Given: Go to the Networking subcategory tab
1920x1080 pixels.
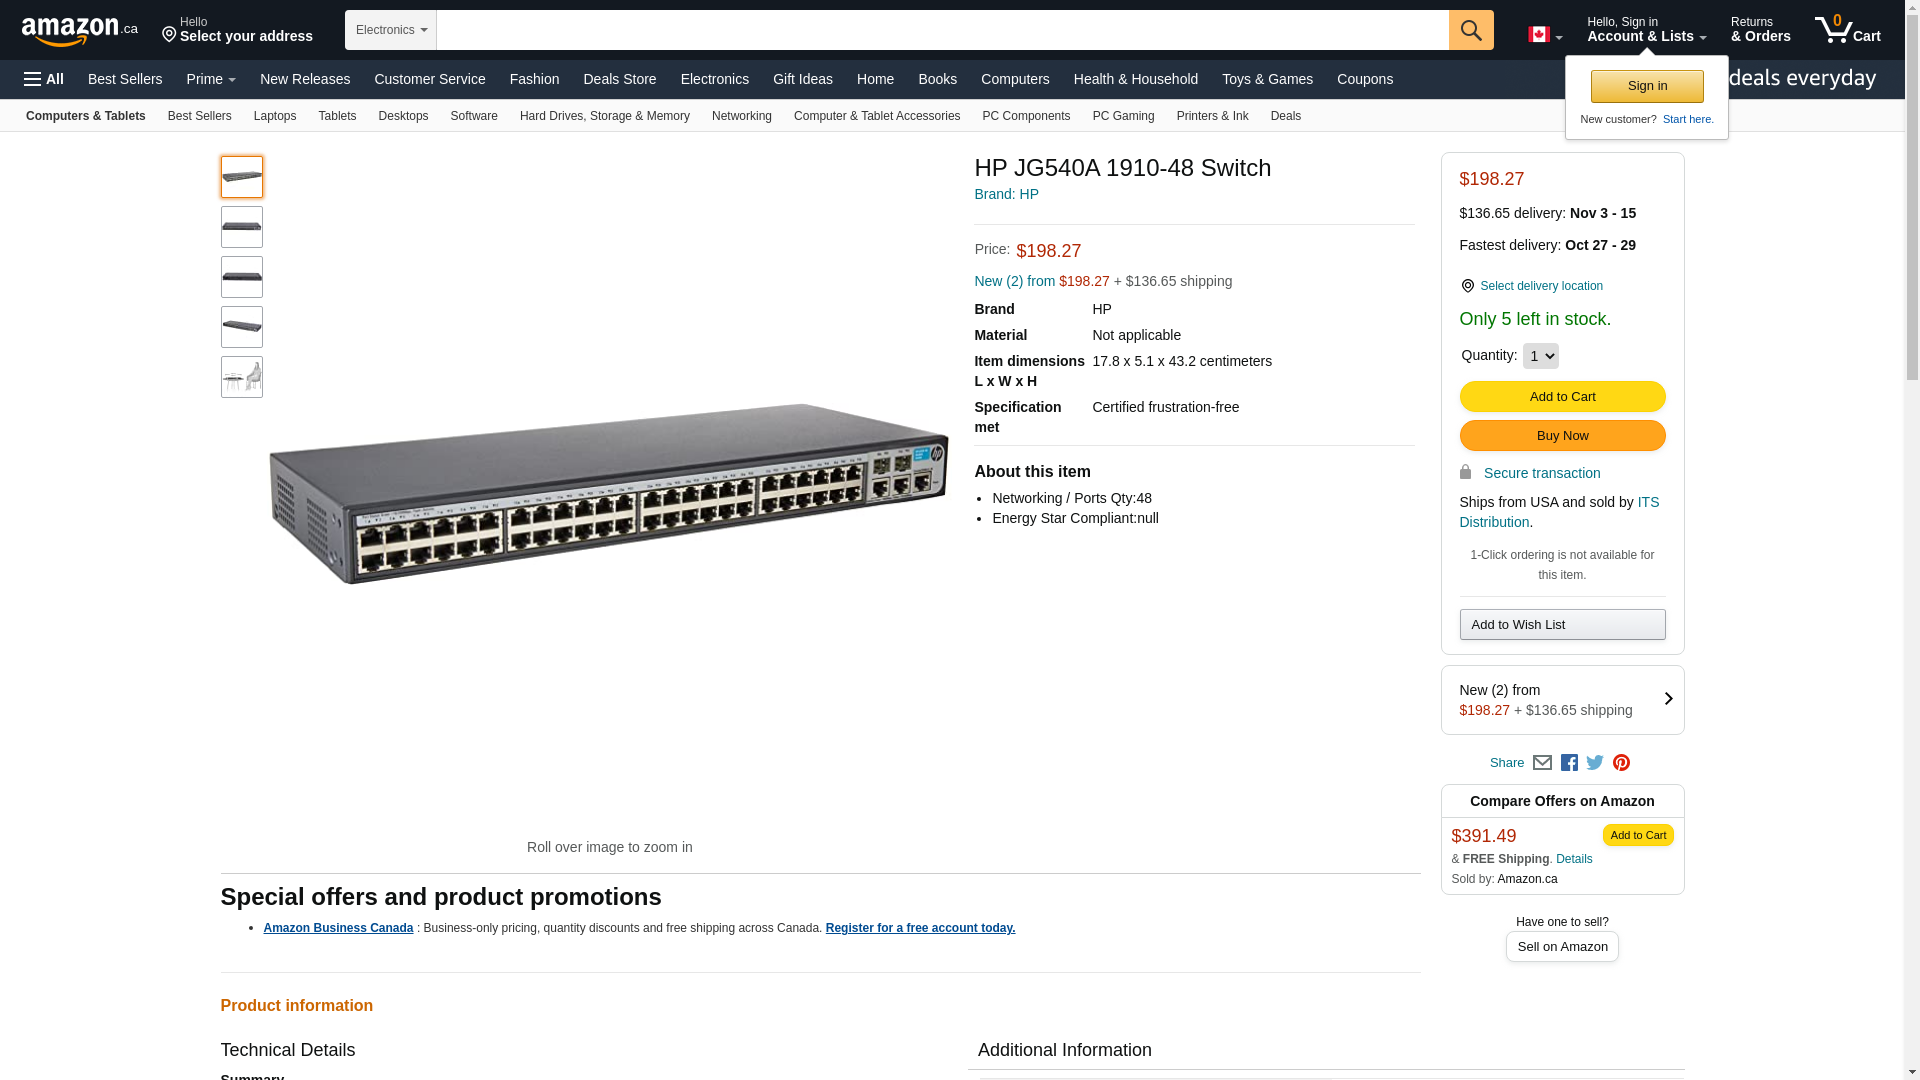Looking at the screenshot, I should coord(741,116).
